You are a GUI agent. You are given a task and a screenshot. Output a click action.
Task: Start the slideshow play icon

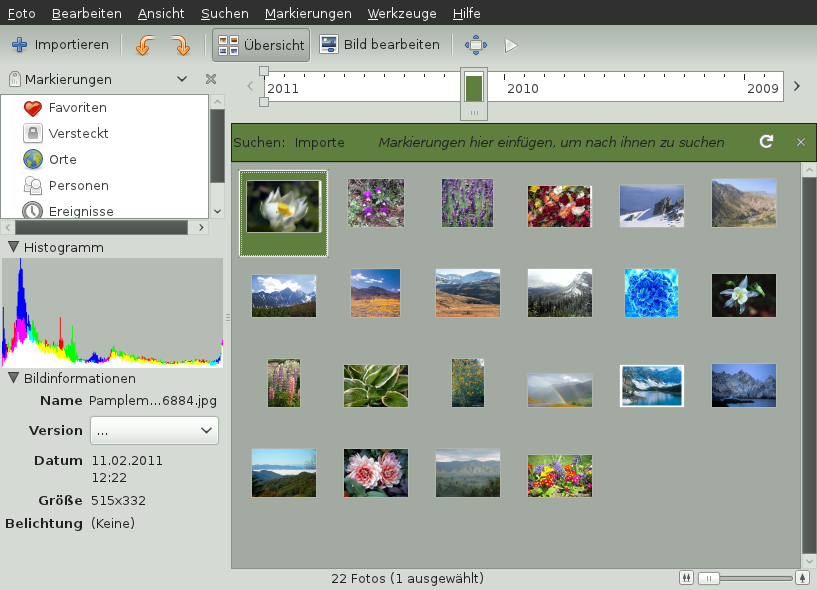pyautogui.click(x=511, y=45)
